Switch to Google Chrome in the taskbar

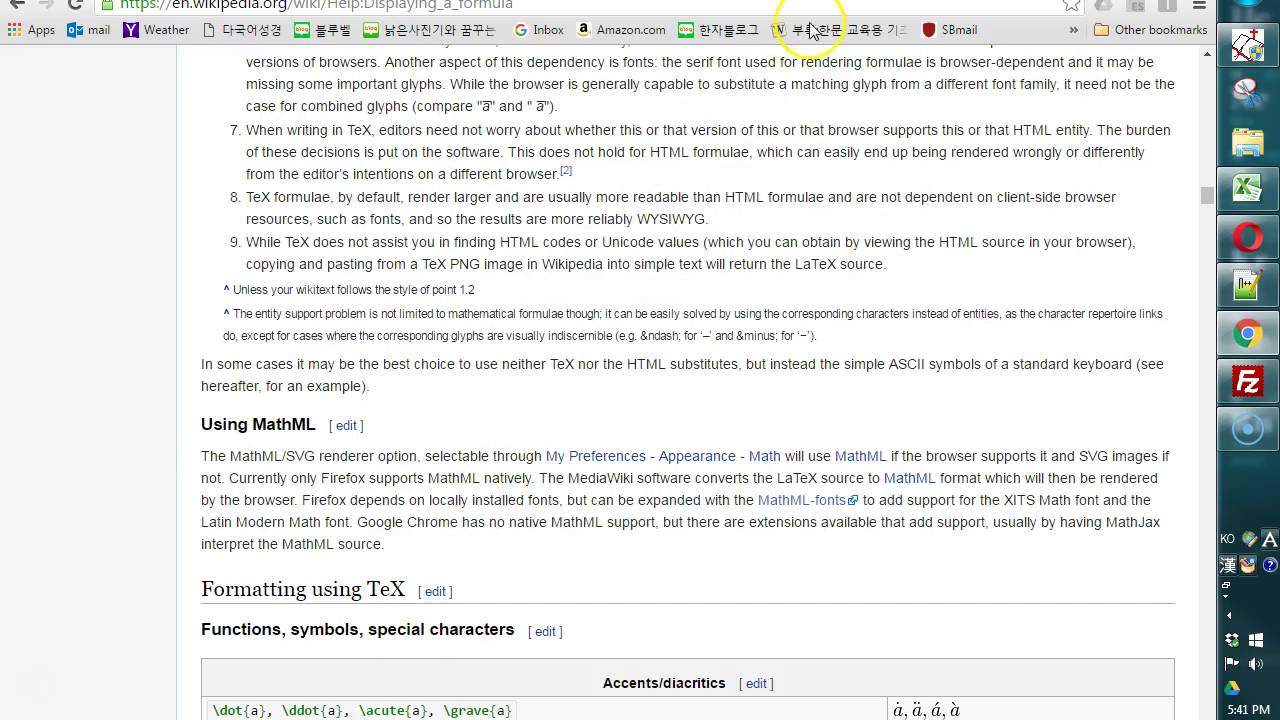(1248, 334)
